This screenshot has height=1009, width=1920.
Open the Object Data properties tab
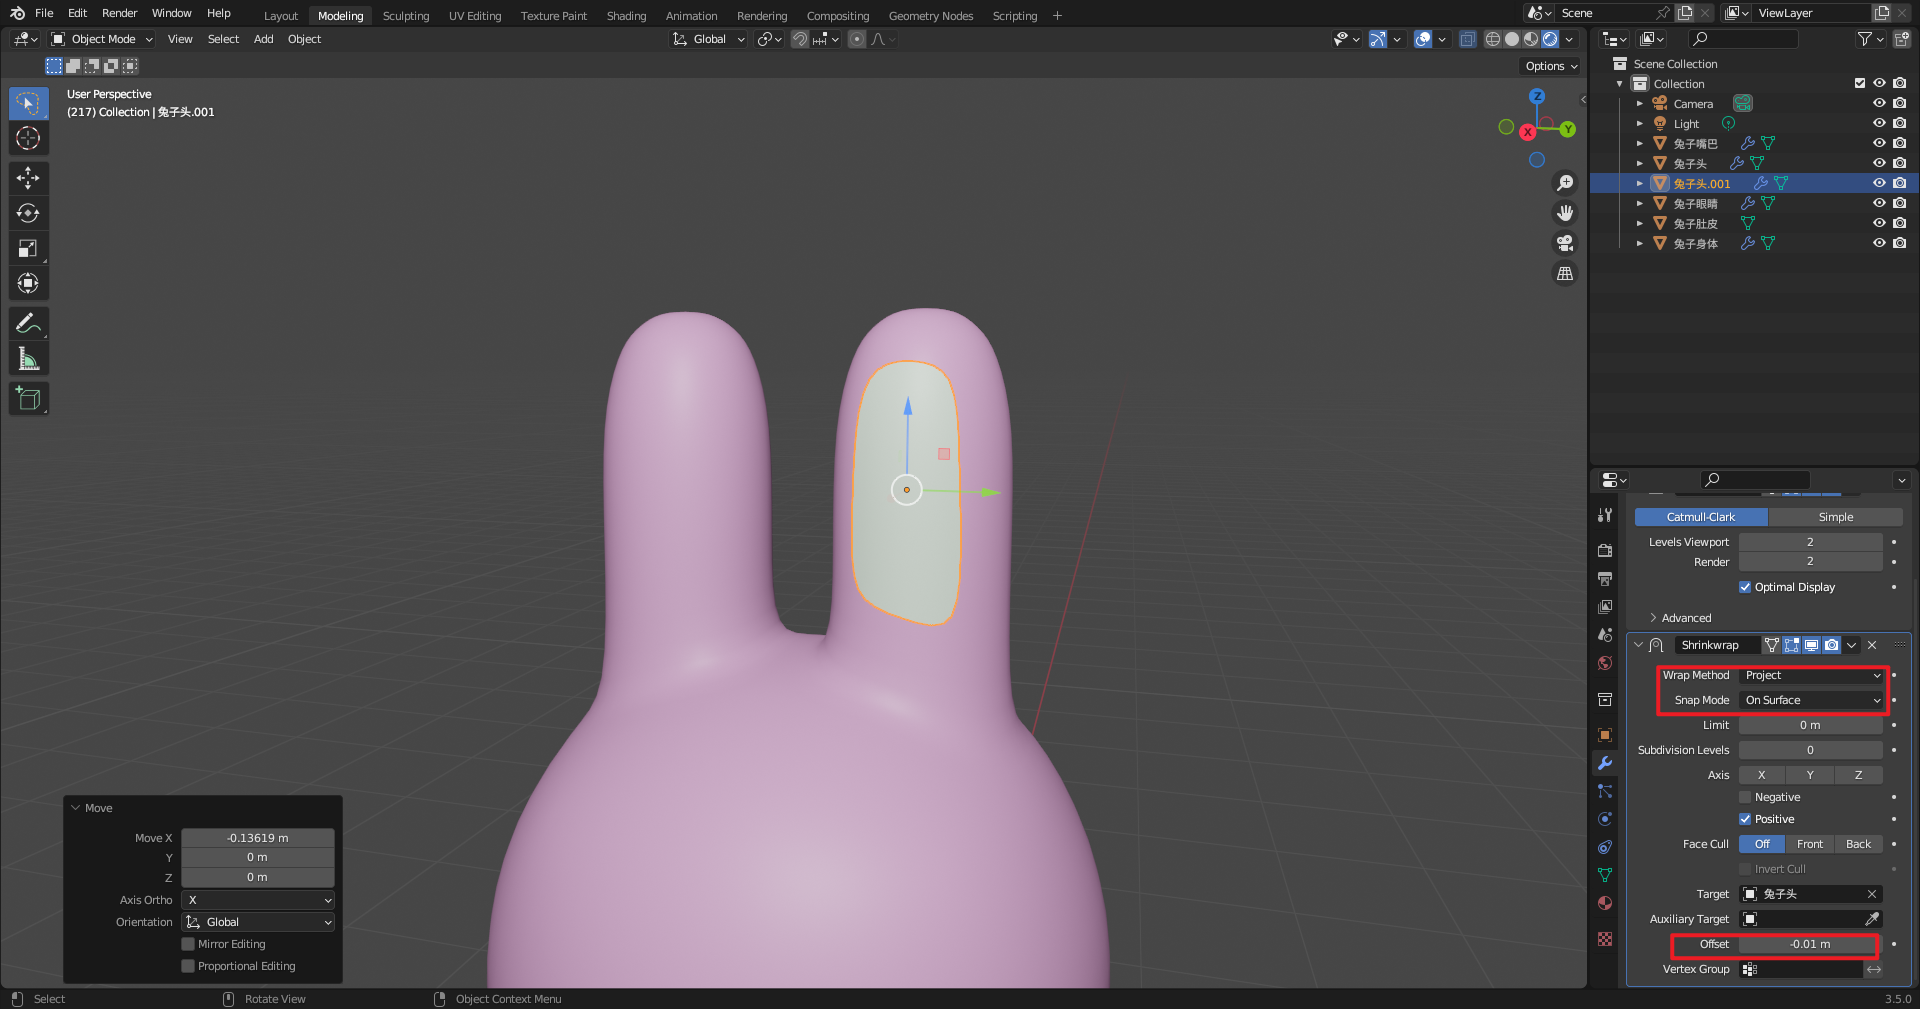[1605, 875]
